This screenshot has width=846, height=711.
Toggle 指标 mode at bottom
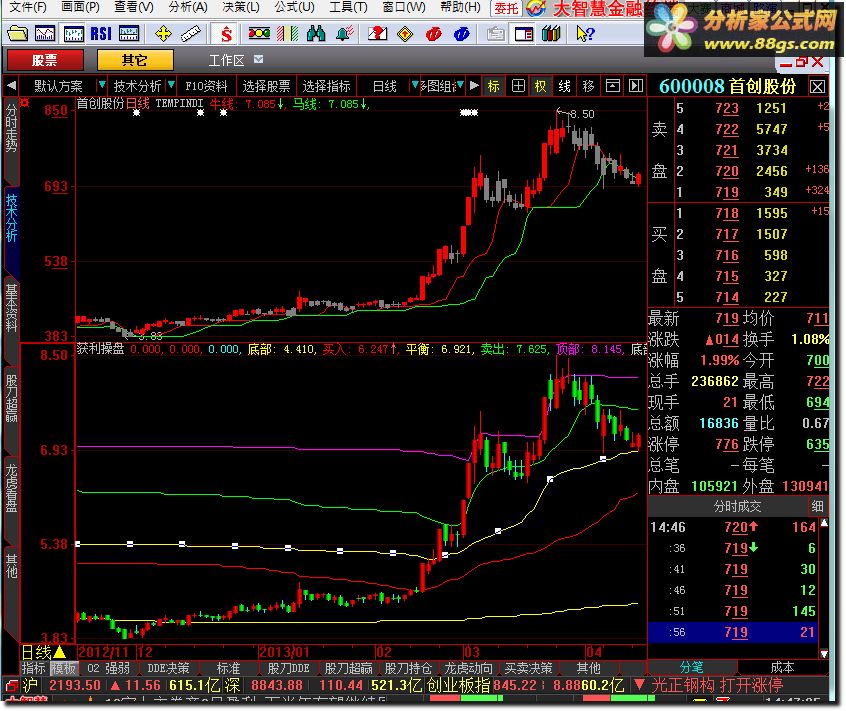pos(33,668)
